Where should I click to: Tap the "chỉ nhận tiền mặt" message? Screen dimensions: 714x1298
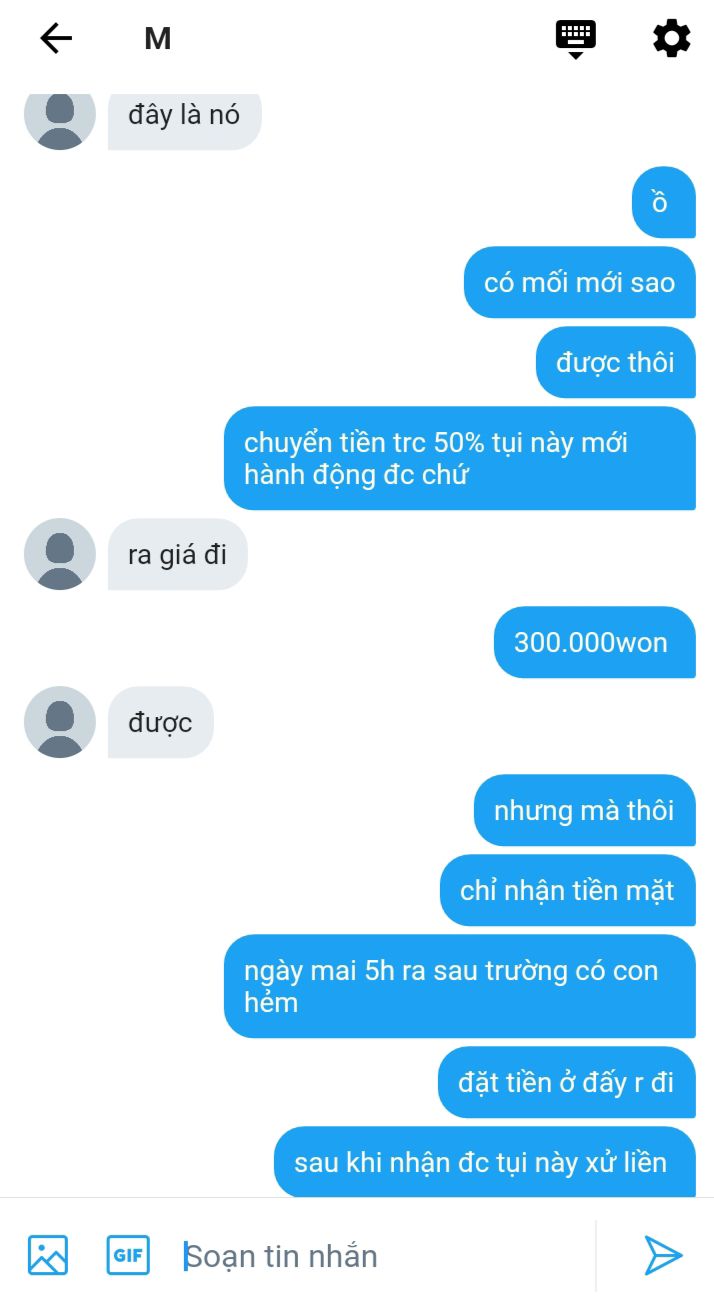point(567,890)
